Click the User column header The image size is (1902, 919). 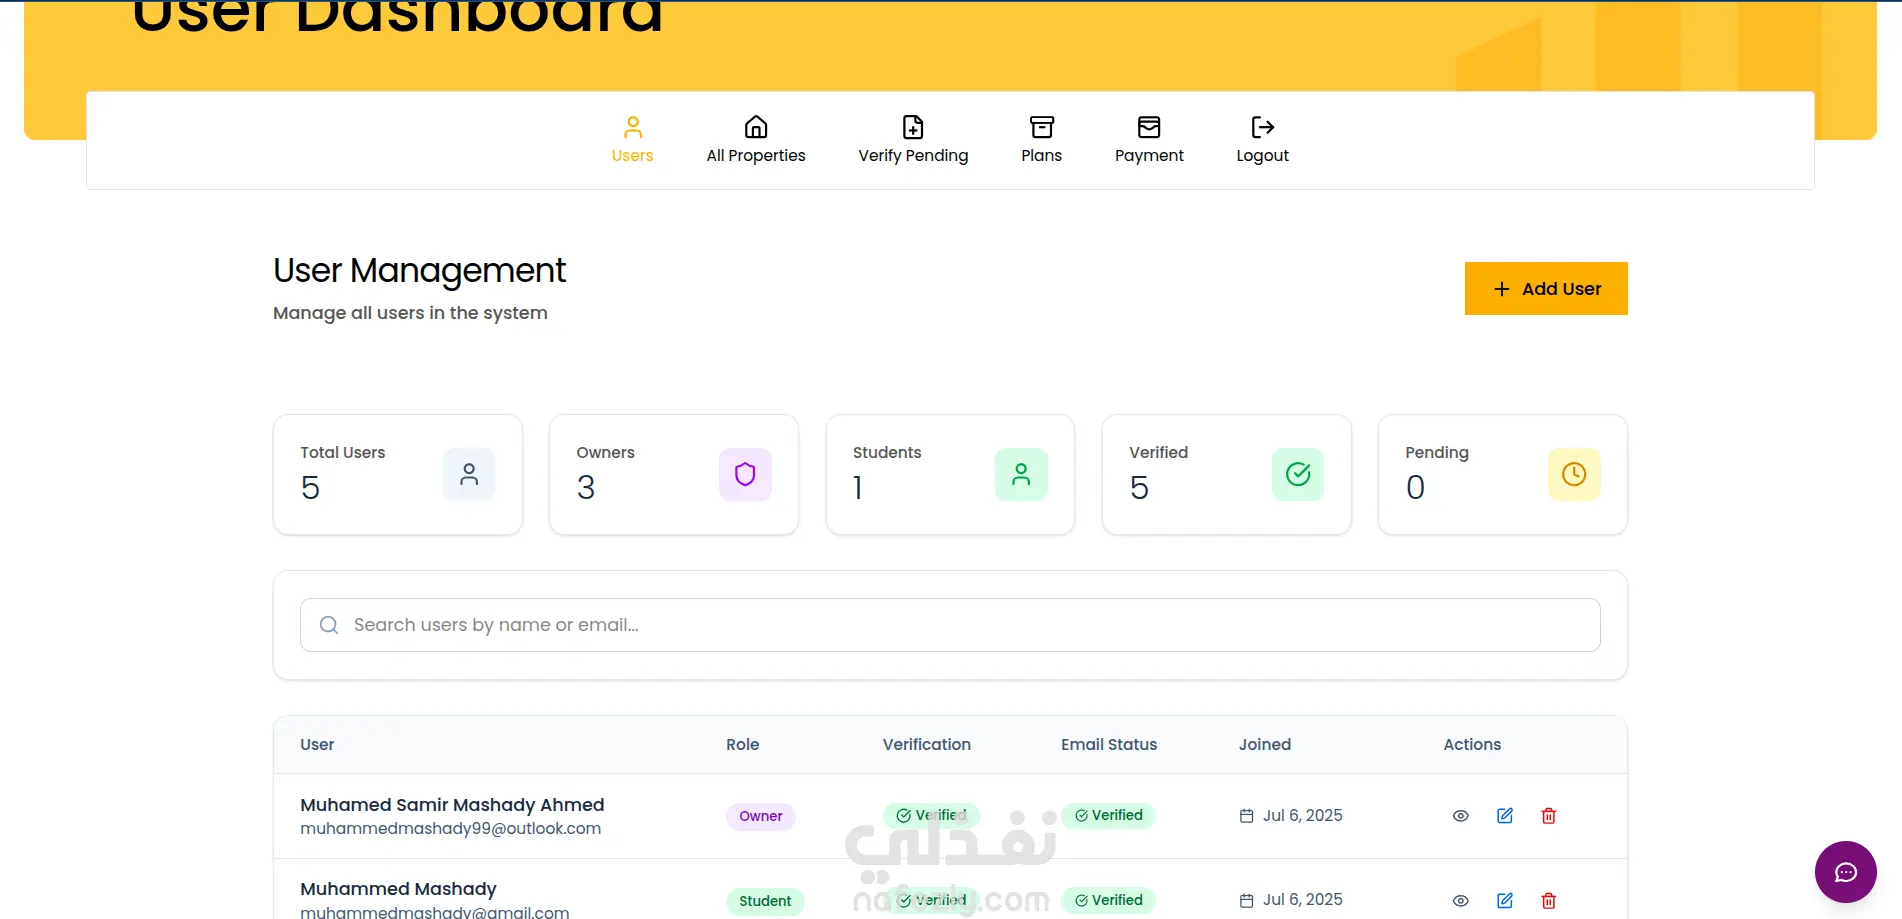point(317,744)
